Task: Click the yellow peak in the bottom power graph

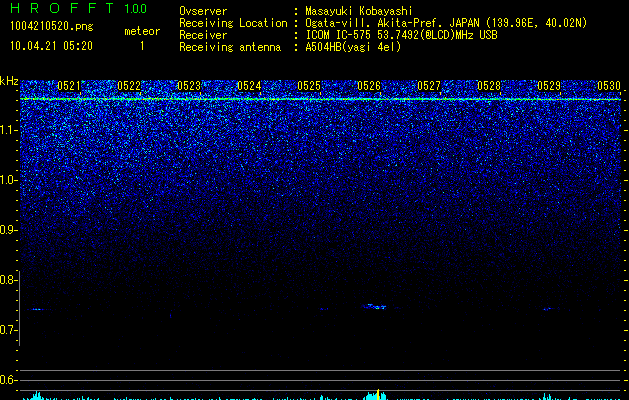Action: point(378,394)
